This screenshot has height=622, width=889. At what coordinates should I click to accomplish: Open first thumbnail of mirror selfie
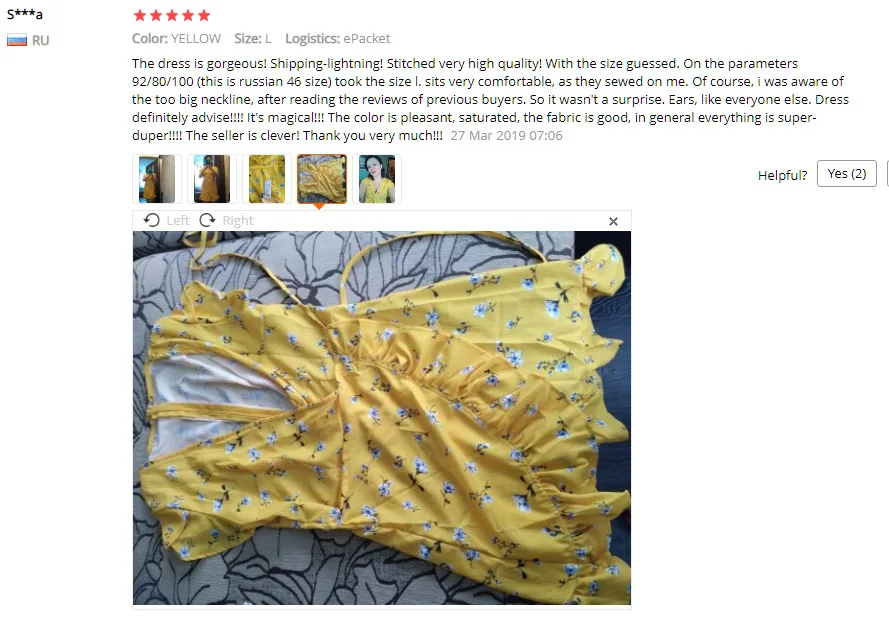[156, 179]
